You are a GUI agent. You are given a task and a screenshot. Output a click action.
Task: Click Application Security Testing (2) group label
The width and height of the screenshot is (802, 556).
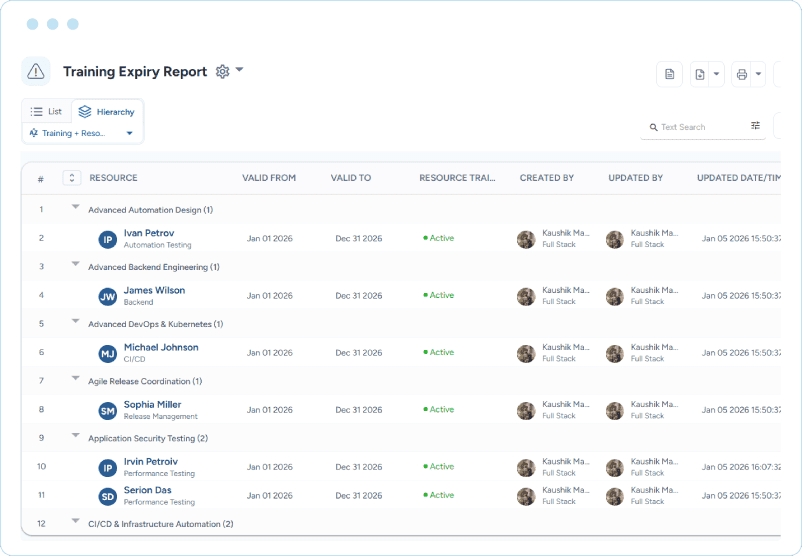tap(148, 438)
